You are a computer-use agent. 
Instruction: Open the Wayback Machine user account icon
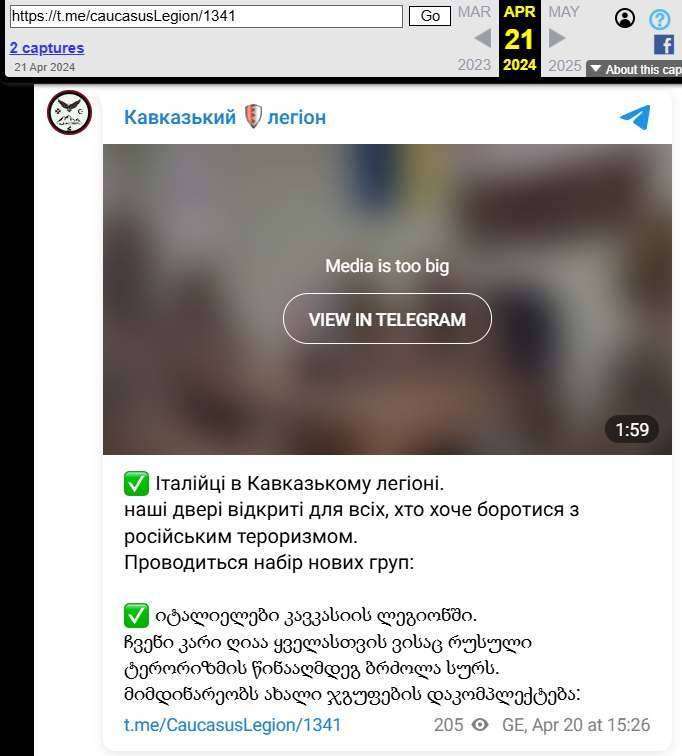tap(625, 18)
